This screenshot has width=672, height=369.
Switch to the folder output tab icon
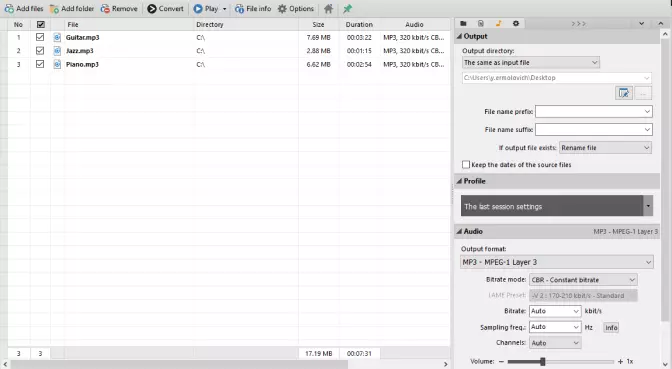463,24
